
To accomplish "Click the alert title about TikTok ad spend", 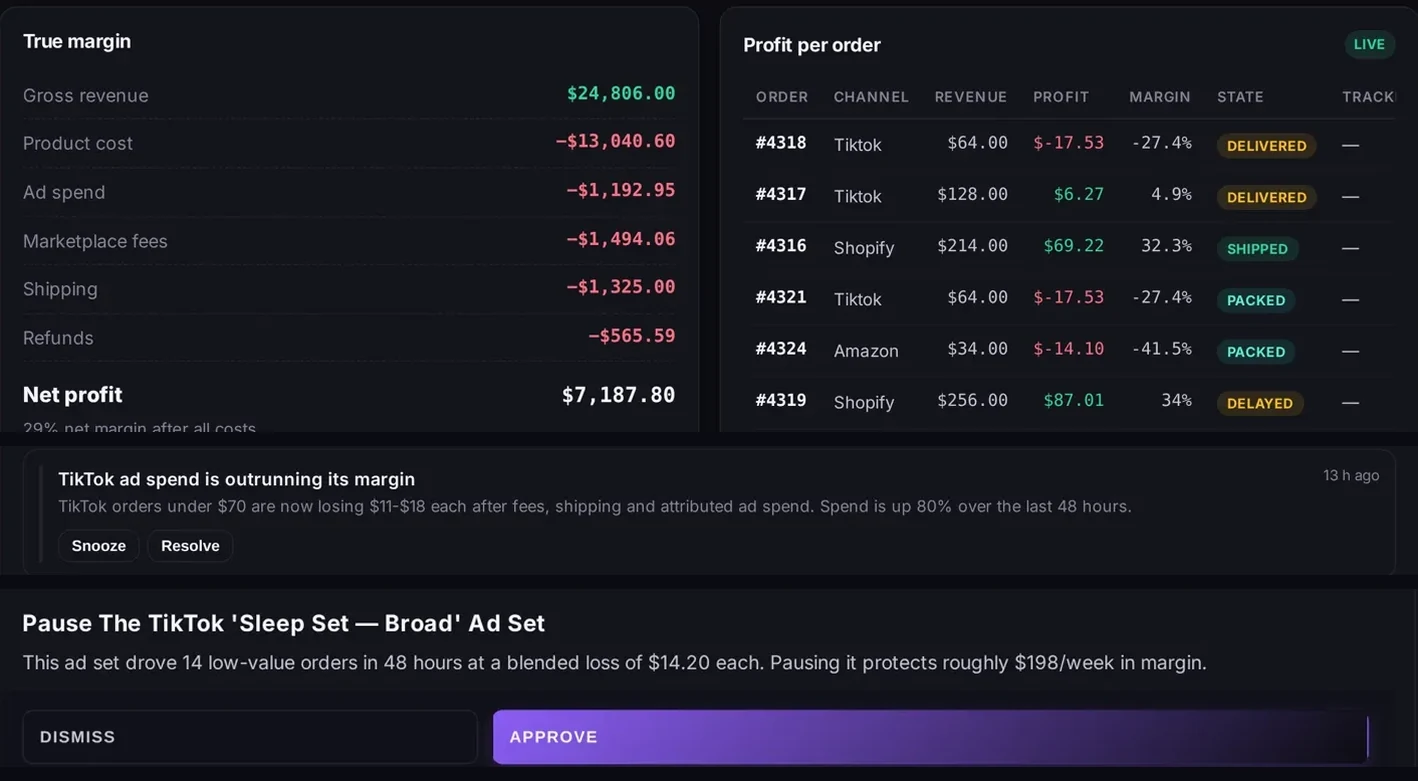I will click(x=237, y=479).
